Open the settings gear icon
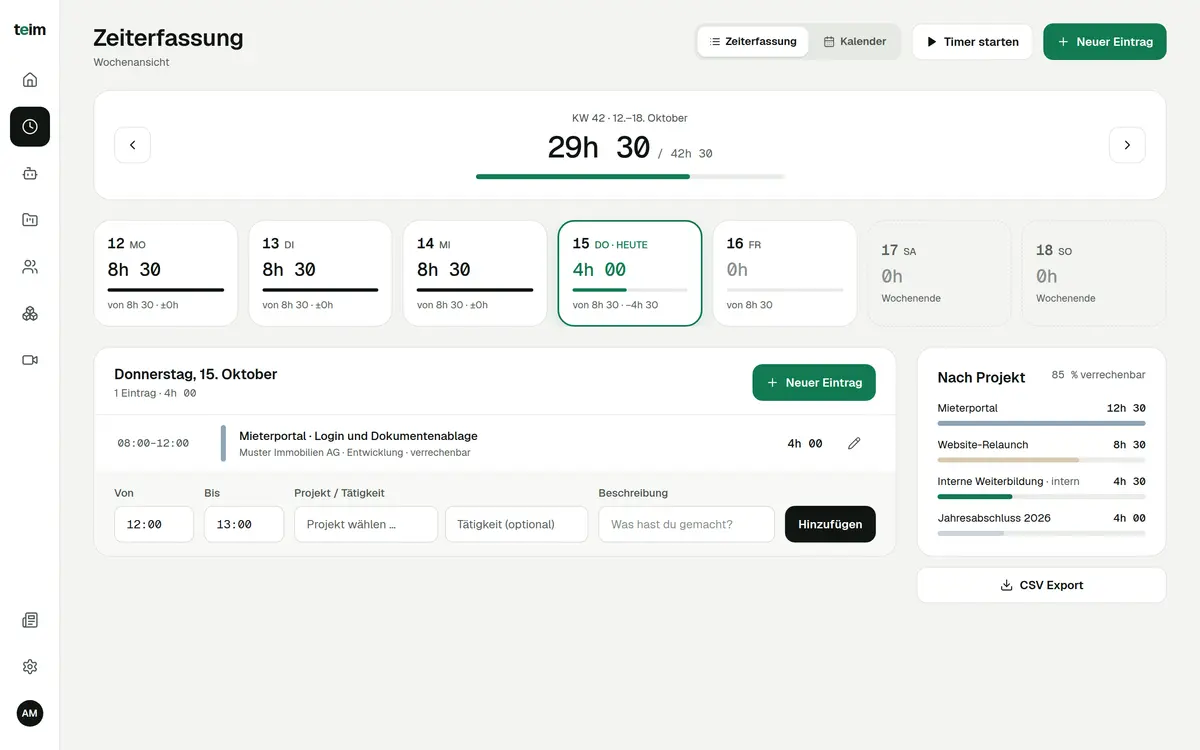1200x750 pixels. (30, 667)
